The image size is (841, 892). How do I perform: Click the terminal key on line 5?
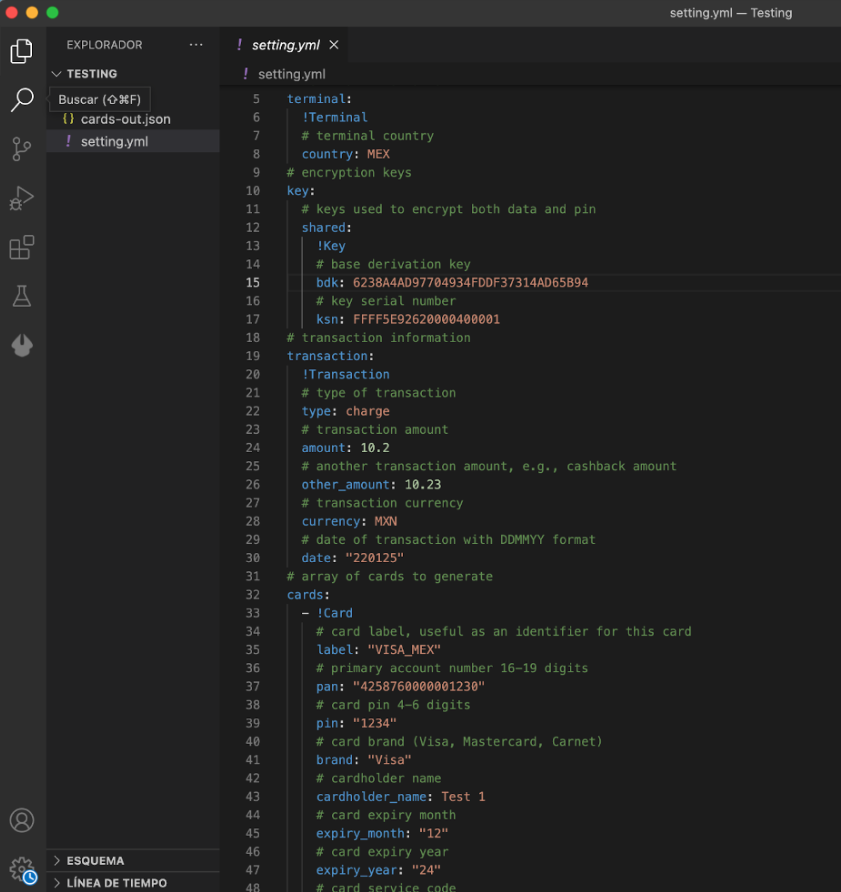point(316,99)
